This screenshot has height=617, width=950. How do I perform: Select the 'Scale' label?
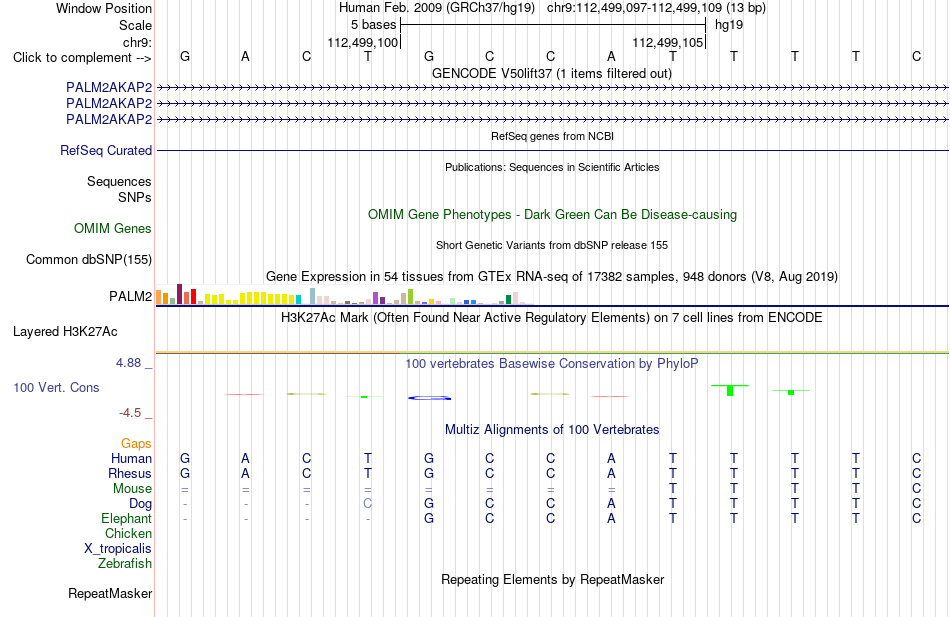(135, 25)
